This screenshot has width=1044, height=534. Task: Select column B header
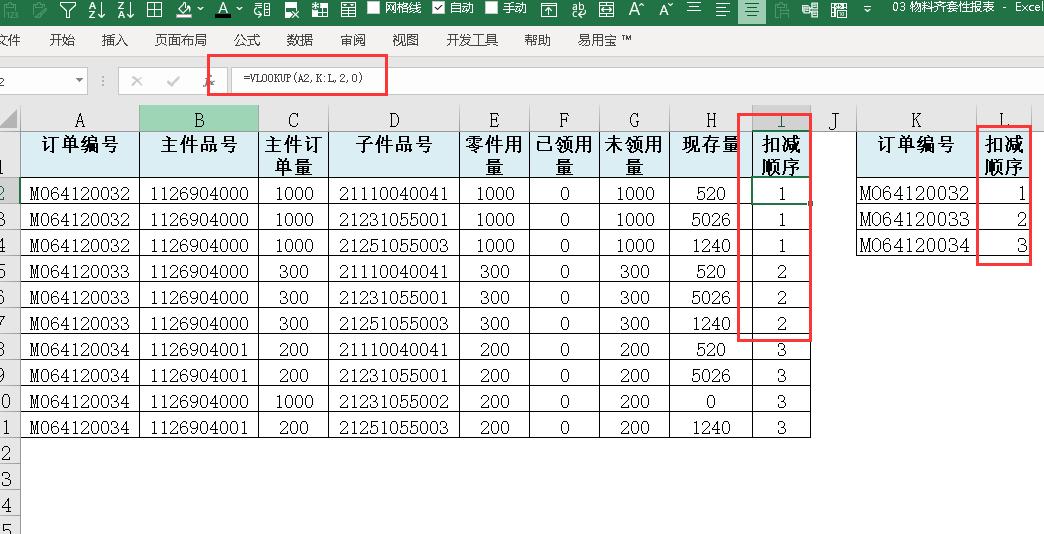pos(199,119)
